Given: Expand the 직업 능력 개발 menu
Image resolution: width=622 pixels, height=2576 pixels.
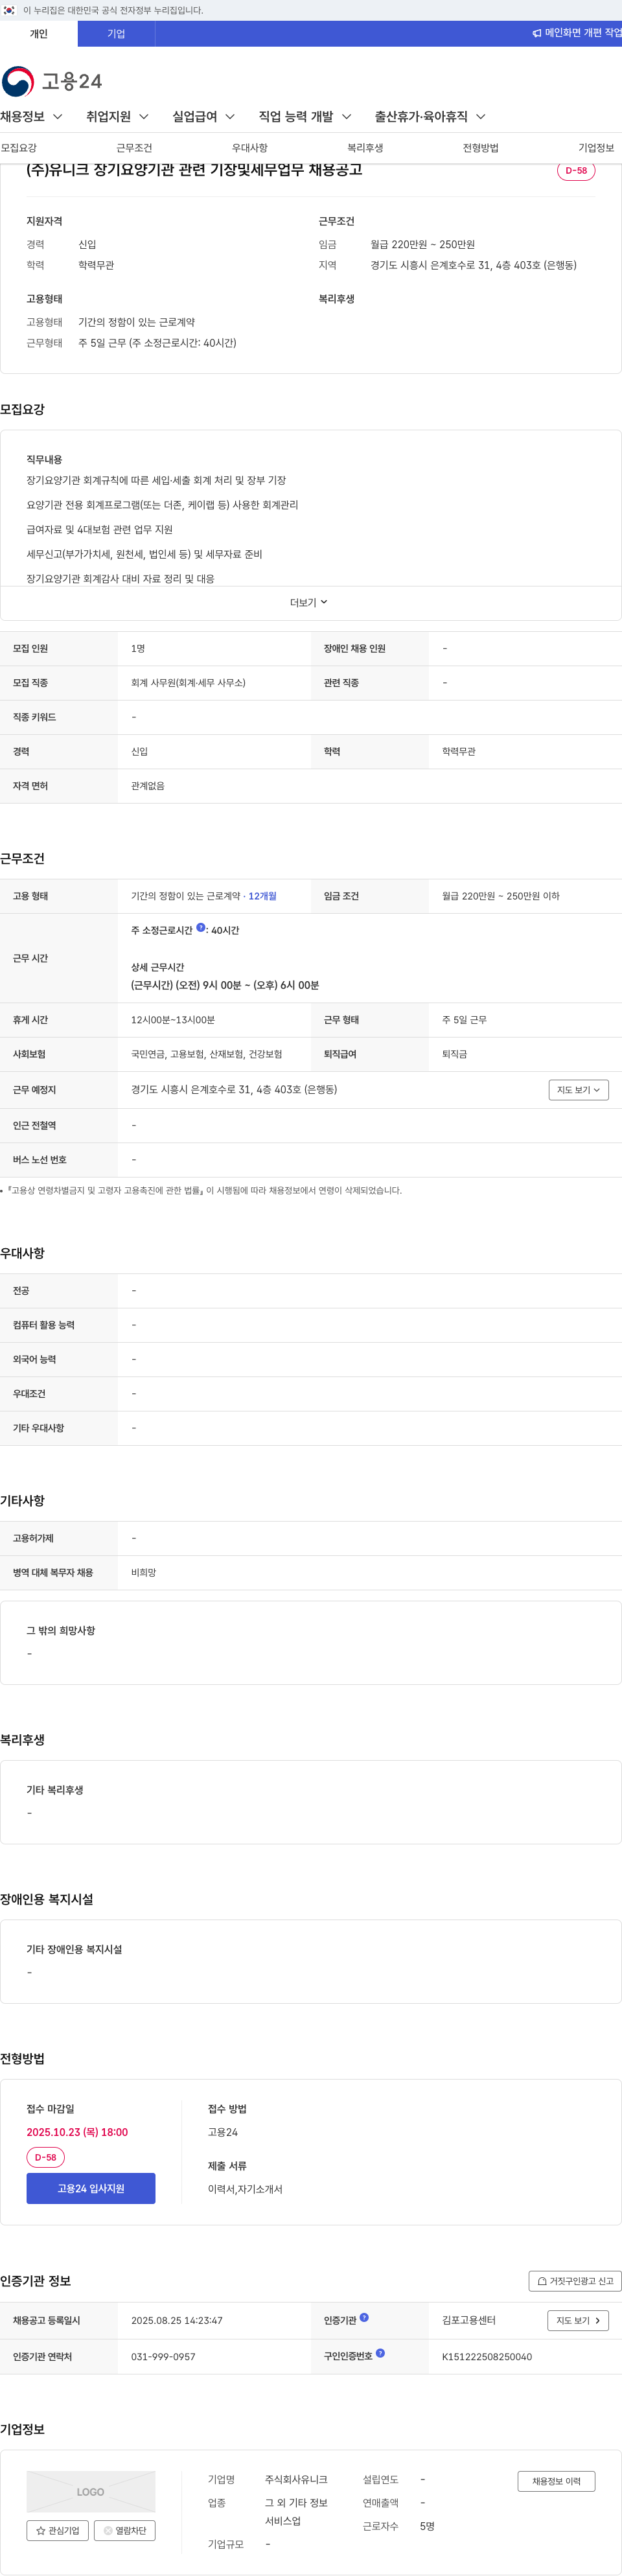Looking at the screenshot, I should pos(305,117).
